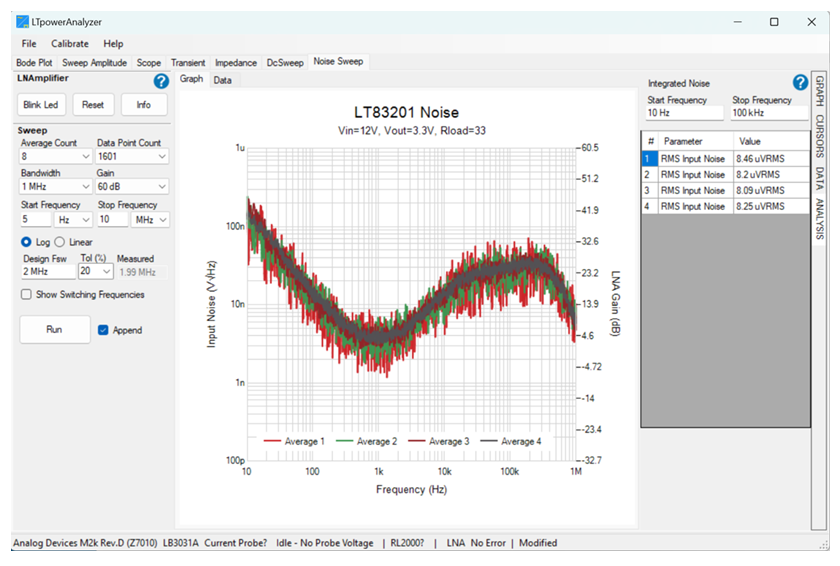
Task: Switch to the Transient tab
Action: tap(188, 63)
